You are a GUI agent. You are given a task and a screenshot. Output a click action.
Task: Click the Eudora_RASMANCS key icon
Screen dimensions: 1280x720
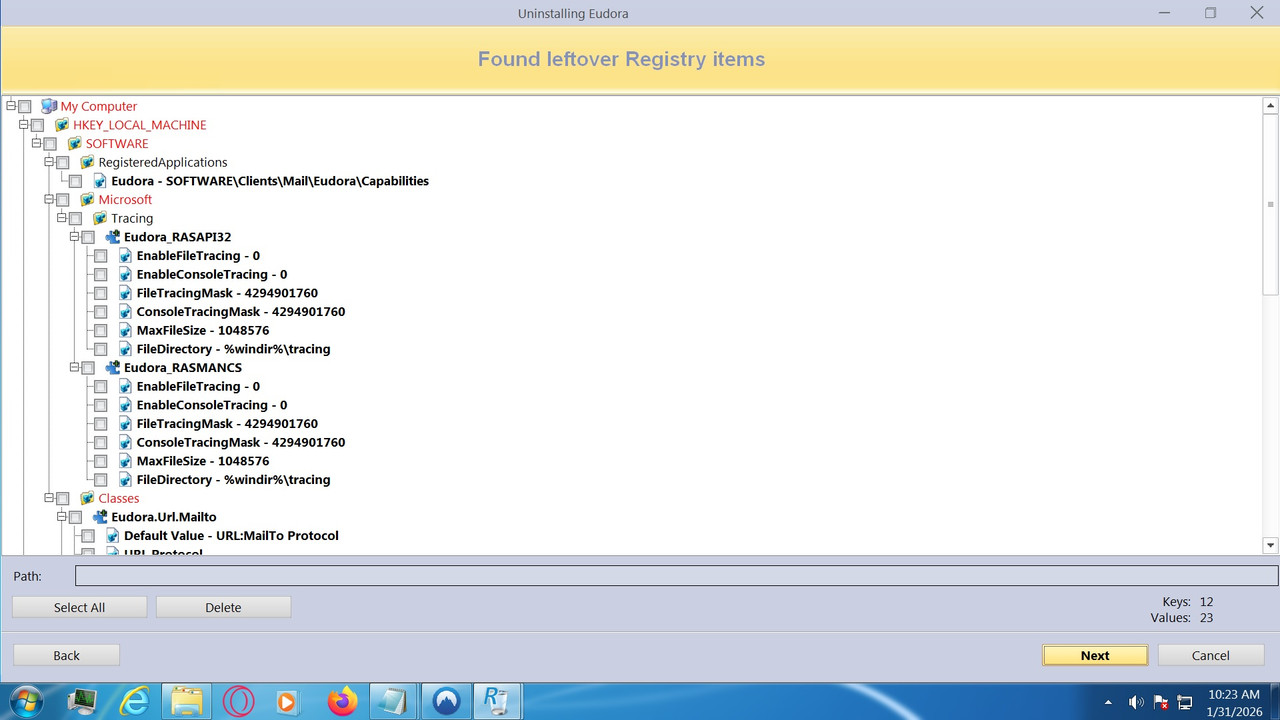[113, 367]
